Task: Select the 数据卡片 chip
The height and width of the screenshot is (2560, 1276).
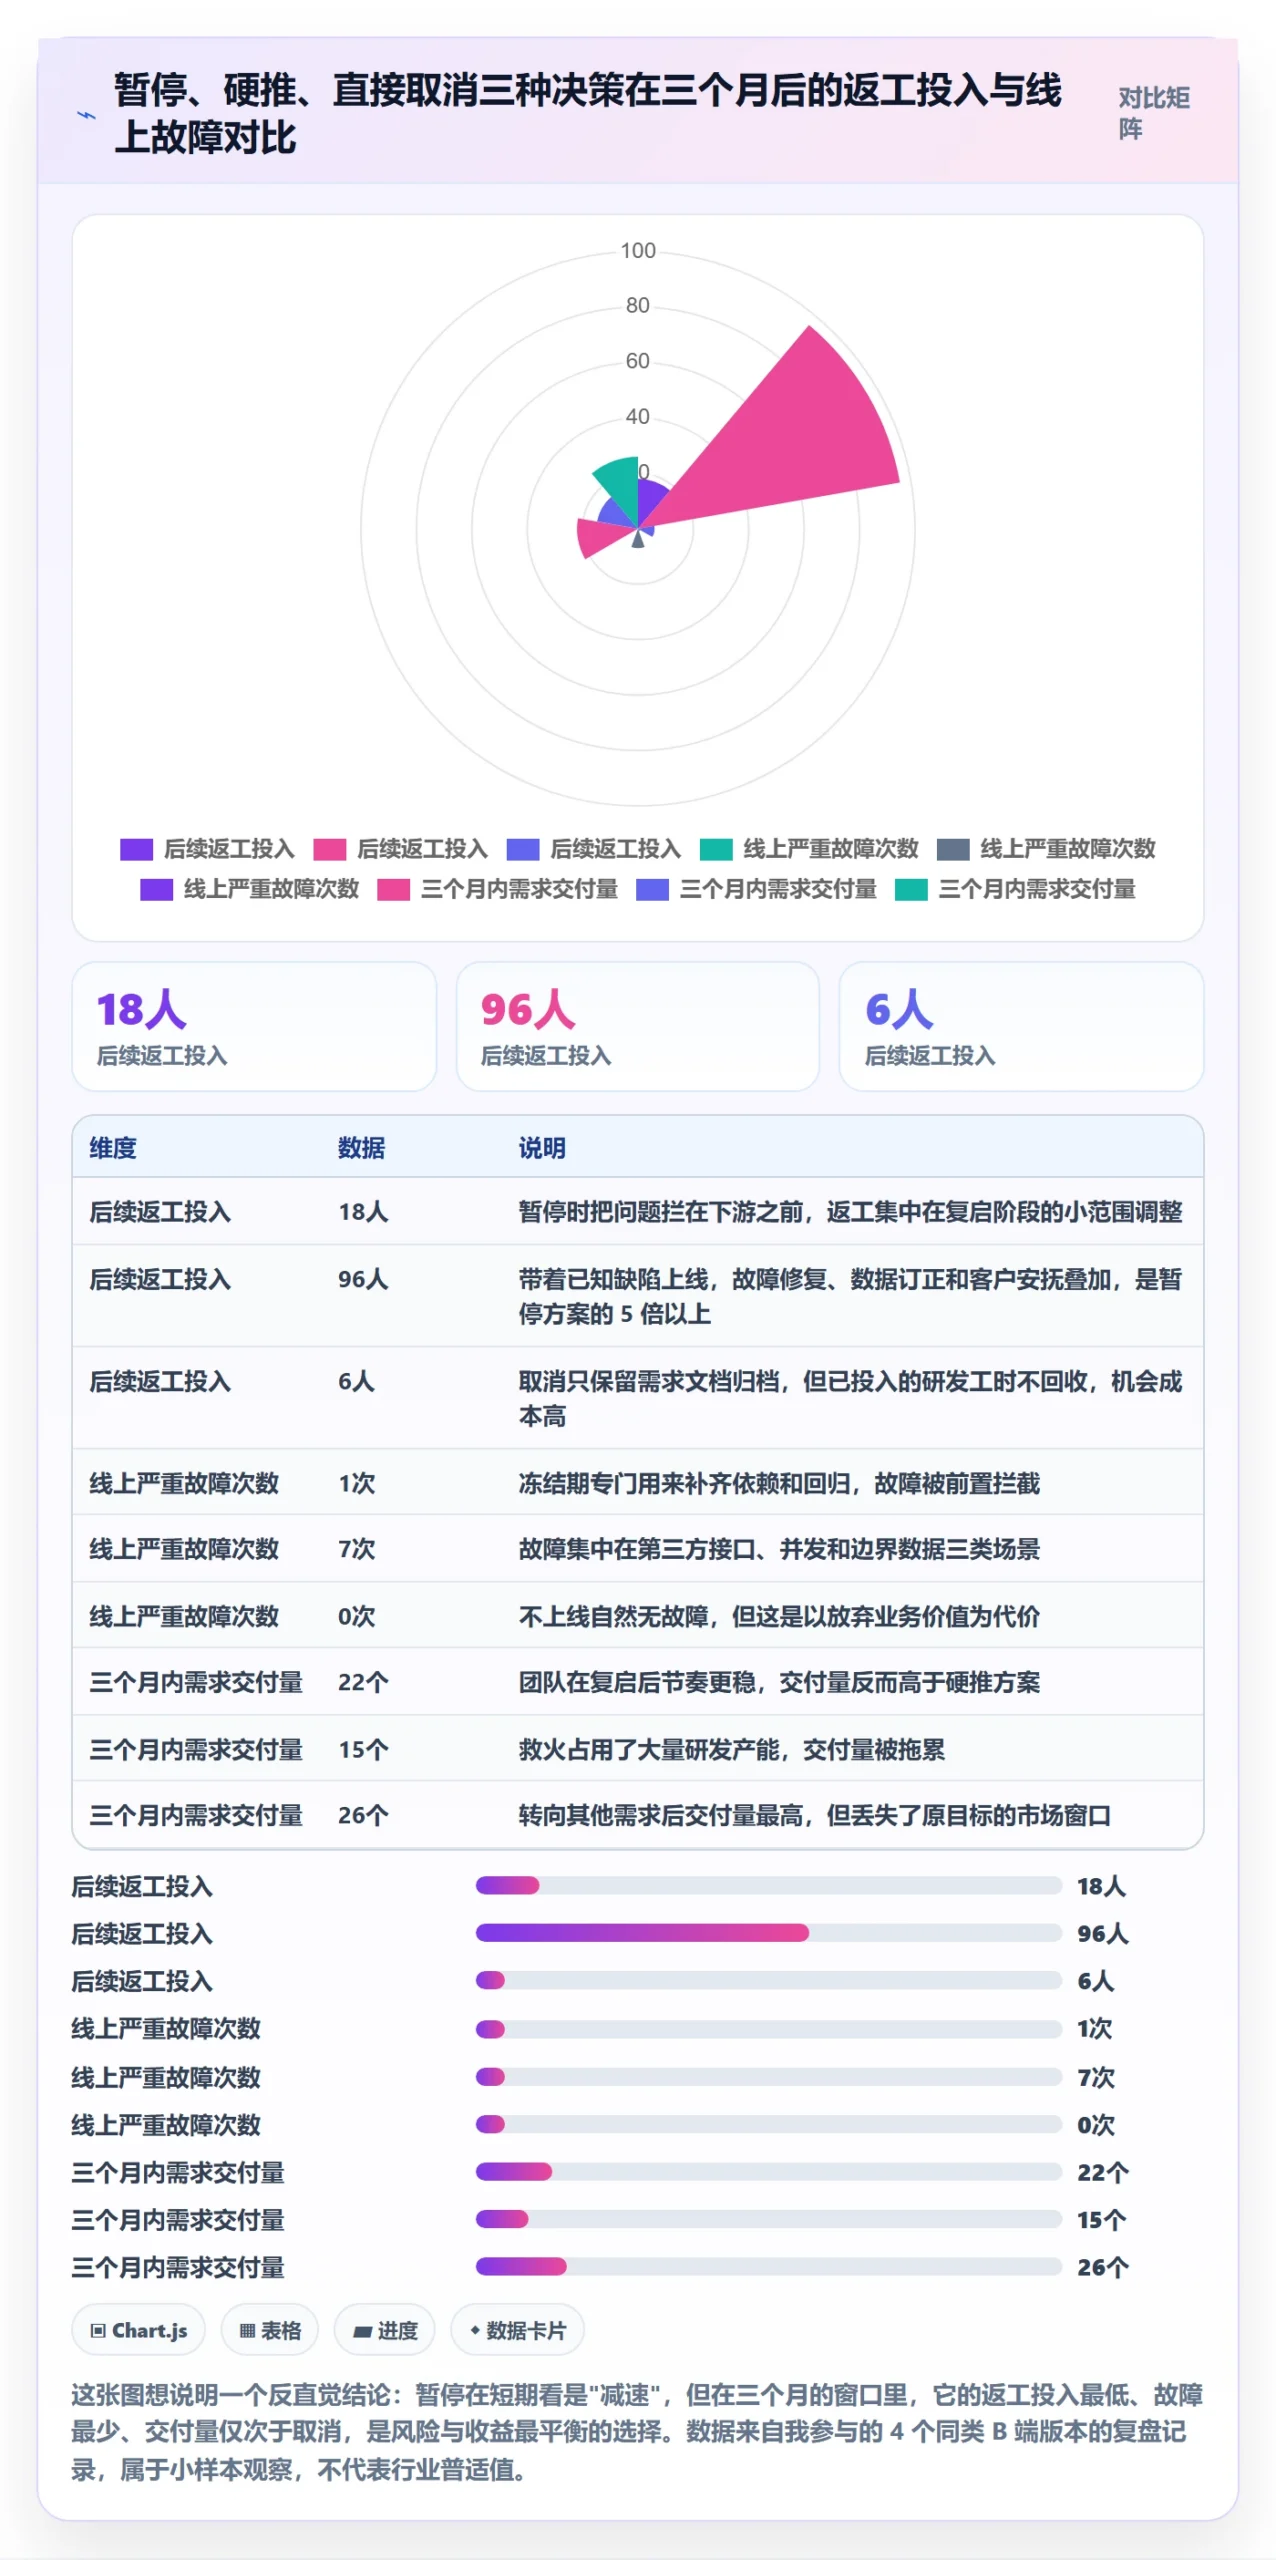Action: (517, 2330)
